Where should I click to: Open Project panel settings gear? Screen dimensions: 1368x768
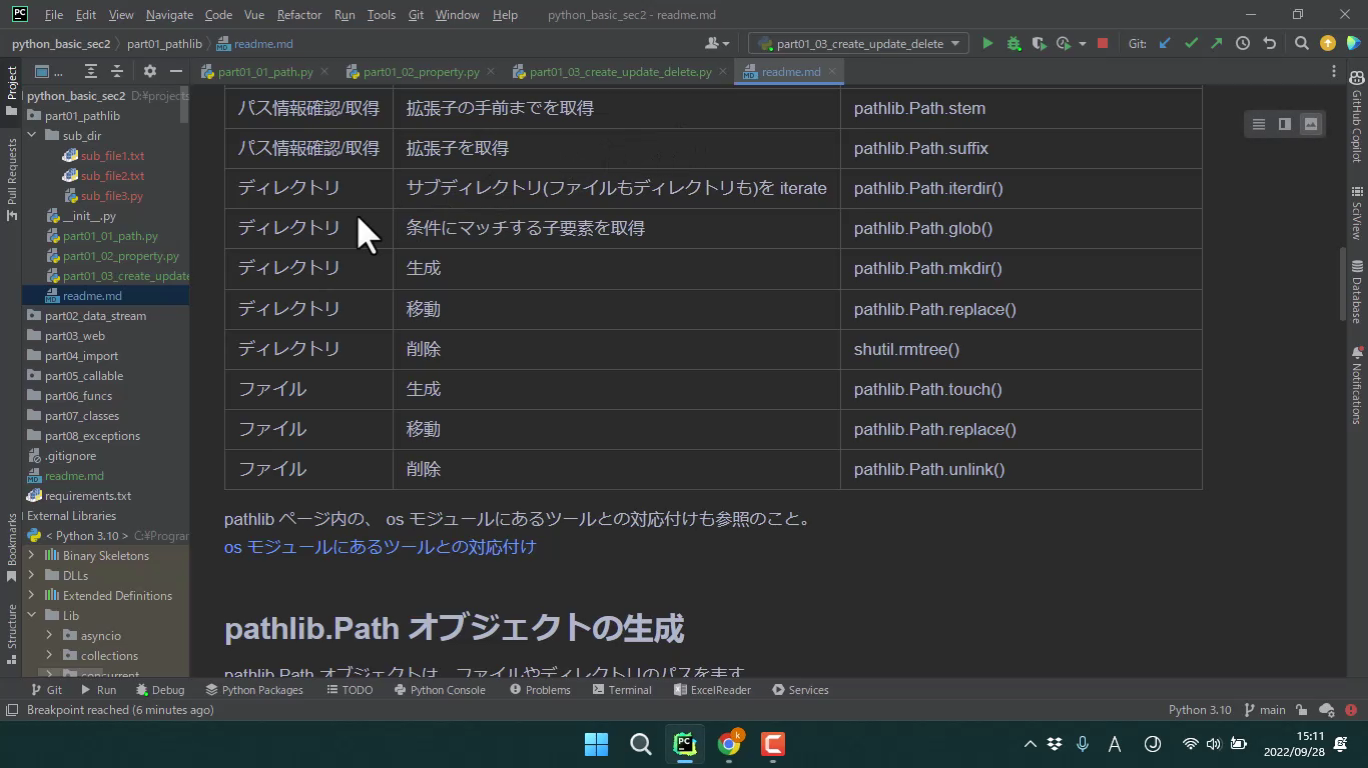tap(150, 71)
